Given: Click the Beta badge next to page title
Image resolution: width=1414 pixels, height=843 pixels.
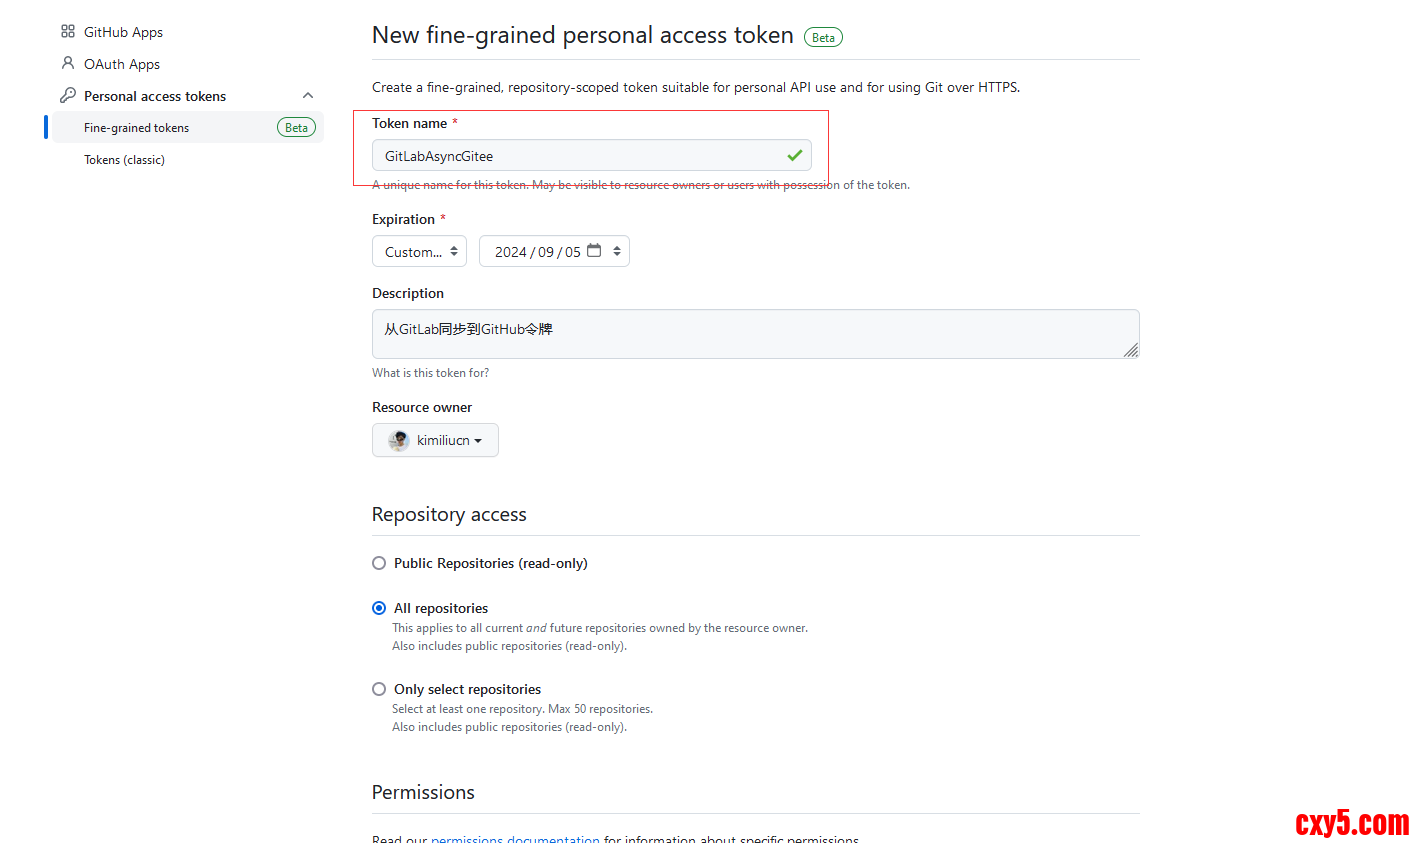Looking at the screenshot, I should pyautogui.click(x=823, y=38).
